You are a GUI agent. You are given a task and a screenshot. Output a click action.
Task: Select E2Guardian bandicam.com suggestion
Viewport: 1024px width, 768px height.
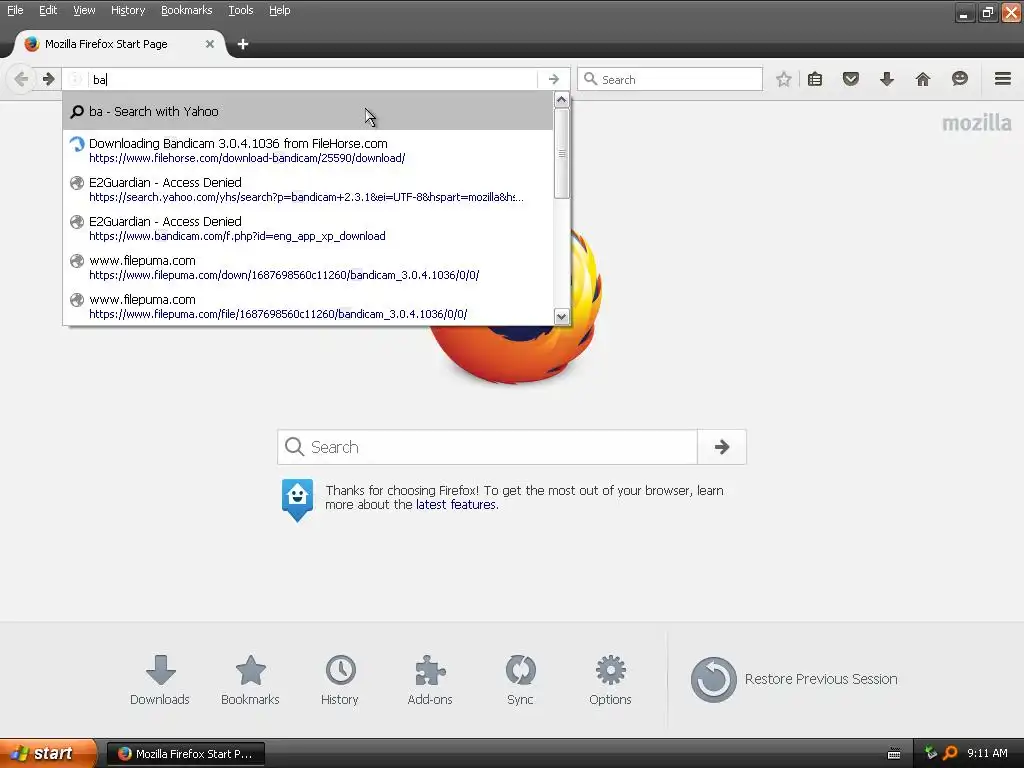pos(308,229)
